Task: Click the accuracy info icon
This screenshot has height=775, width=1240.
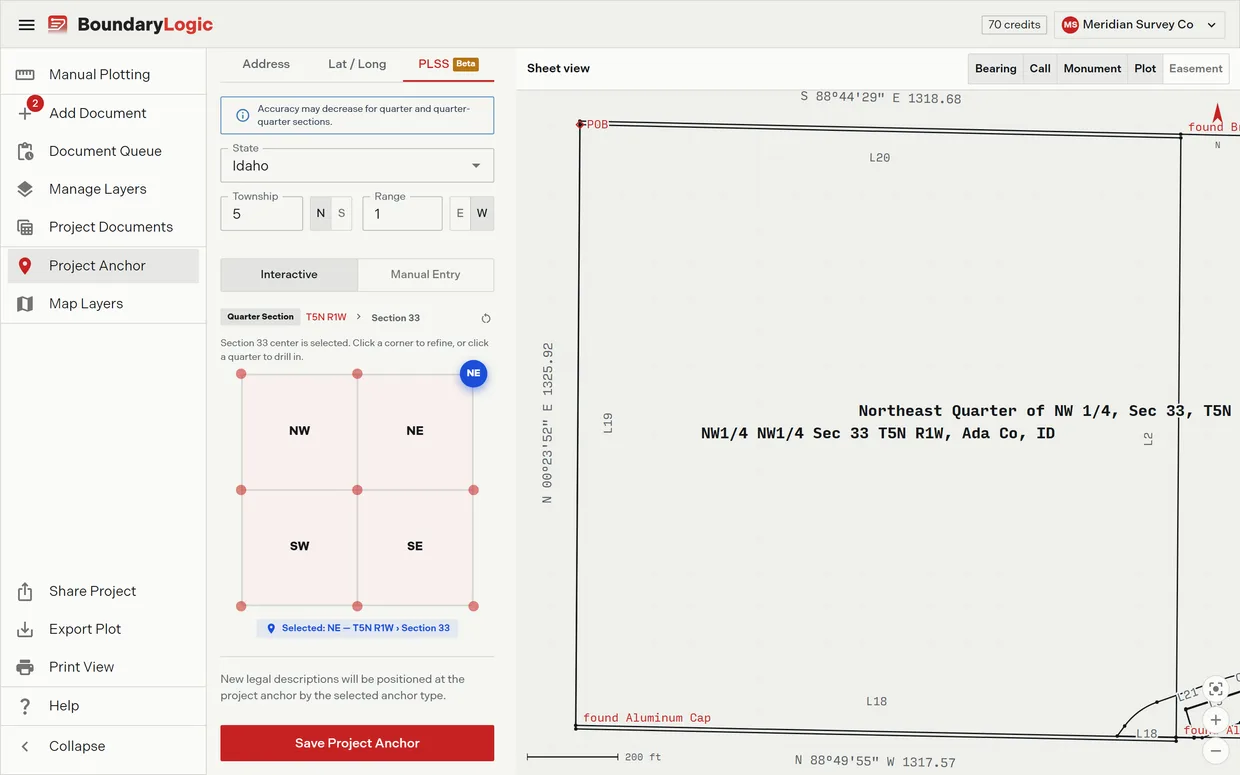Action: 242,115
